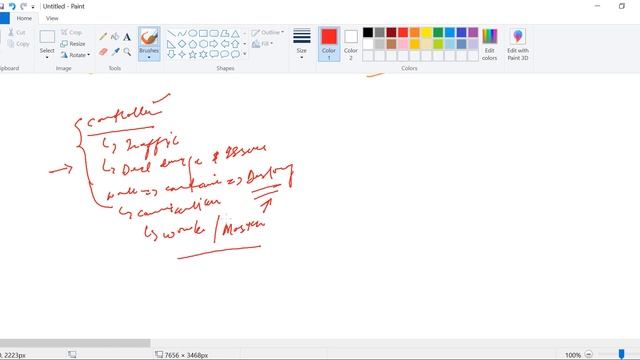Choose the Oval shape
The width and height of the screenshot is (640, 360).
point(193,33)
